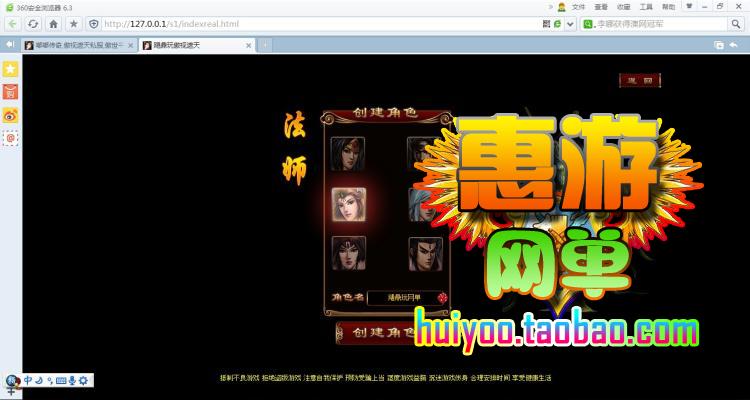
Task: Open a new tab with plus button
Action: click(265, 45)
